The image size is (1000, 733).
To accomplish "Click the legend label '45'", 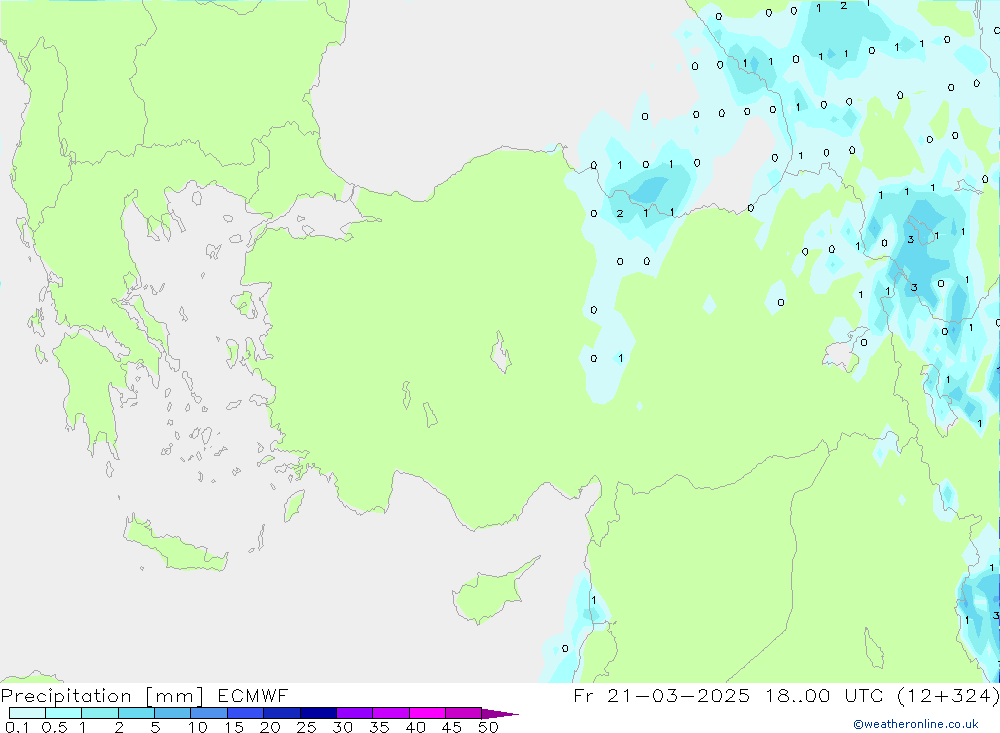I will point(452,727).
